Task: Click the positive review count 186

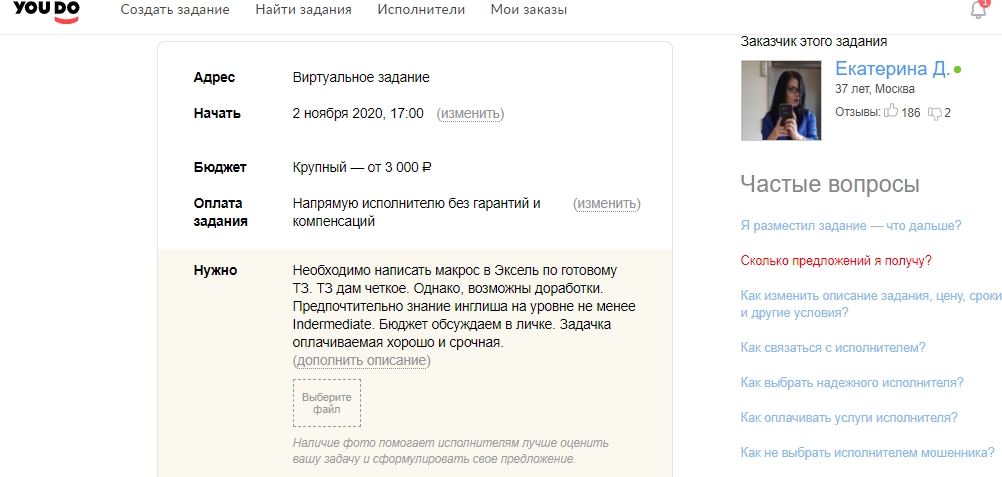Action: click(x=911, y=113)
